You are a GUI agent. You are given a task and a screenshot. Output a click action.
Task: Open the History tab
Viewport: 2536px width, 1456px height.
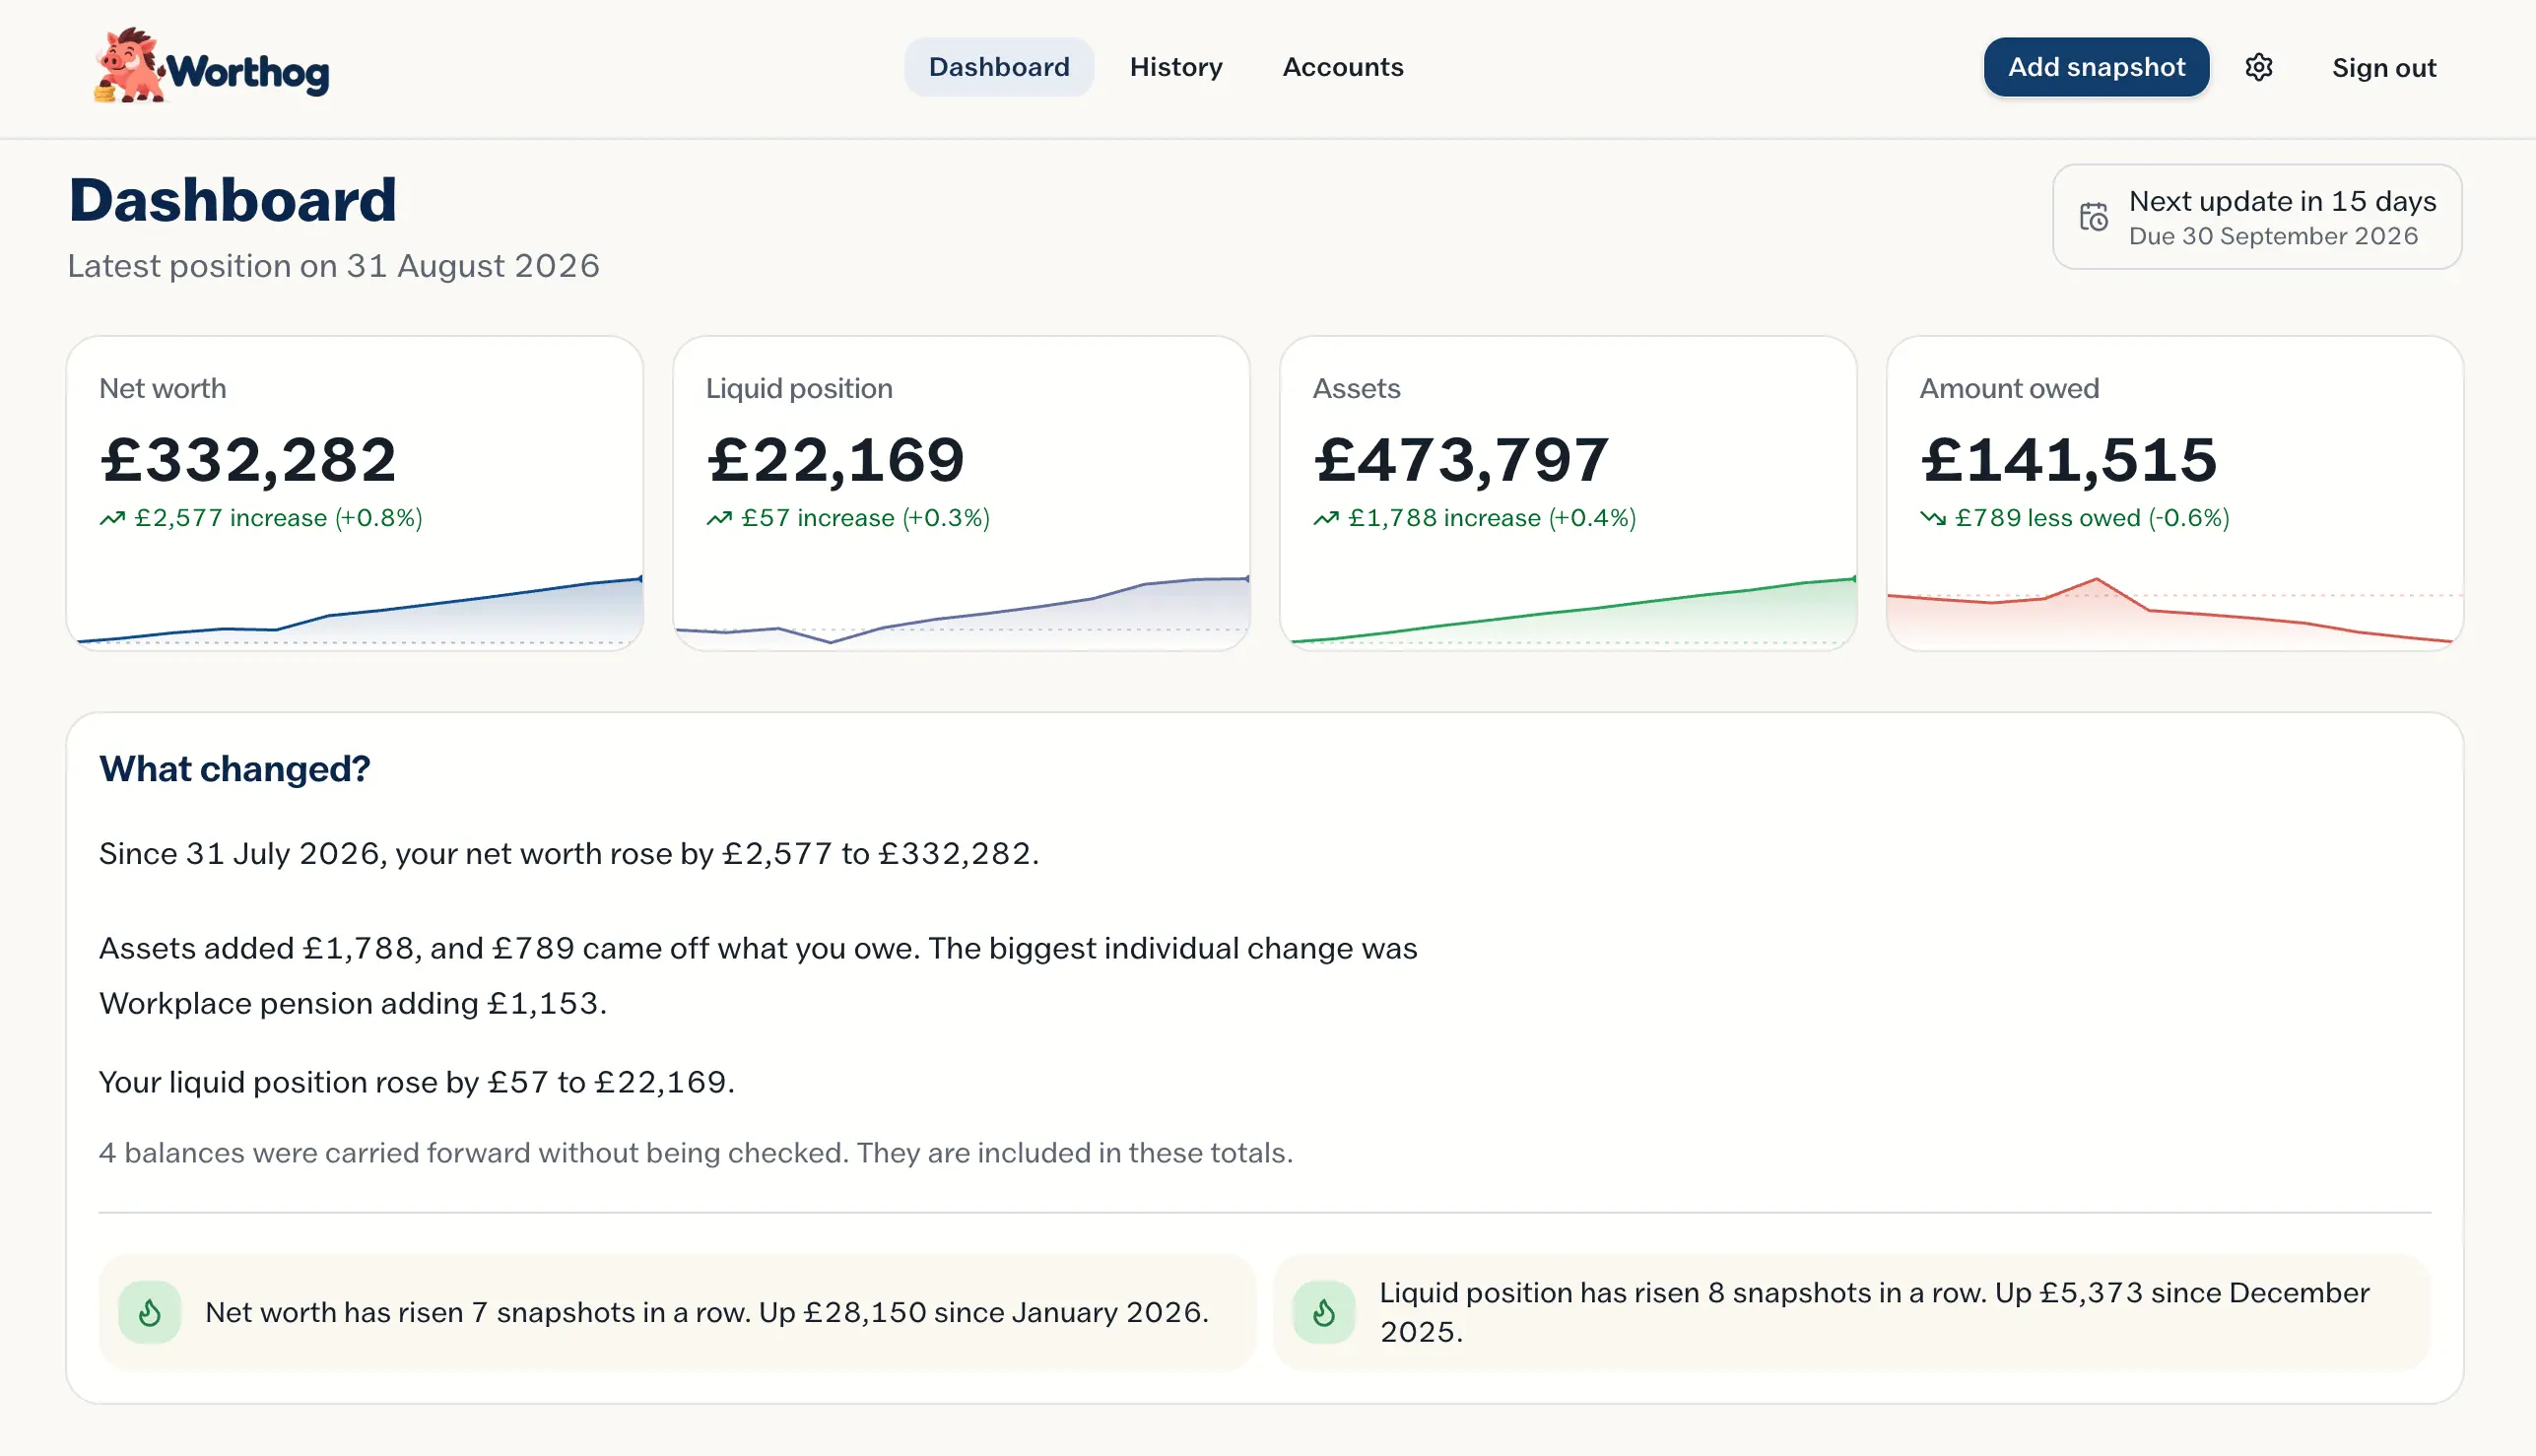tap(1176, 67)
